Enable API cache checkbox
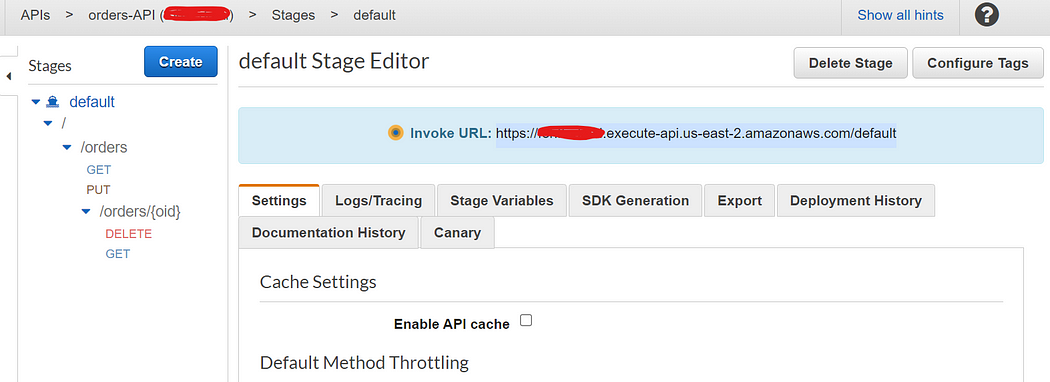 [526, 320]
